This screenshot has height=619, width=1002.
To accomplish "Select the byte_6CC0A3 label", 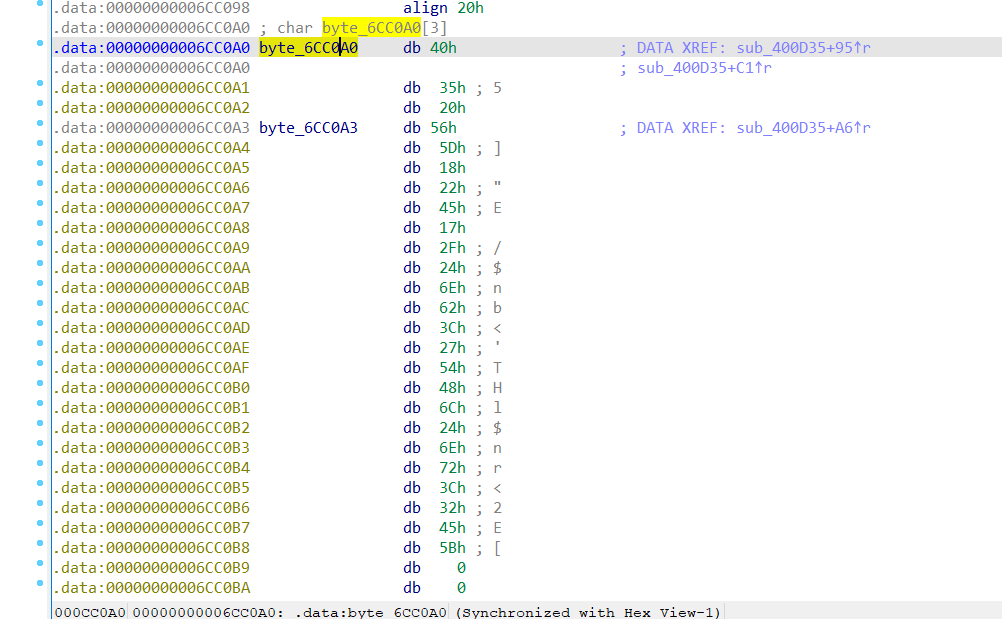I will 308,128.
